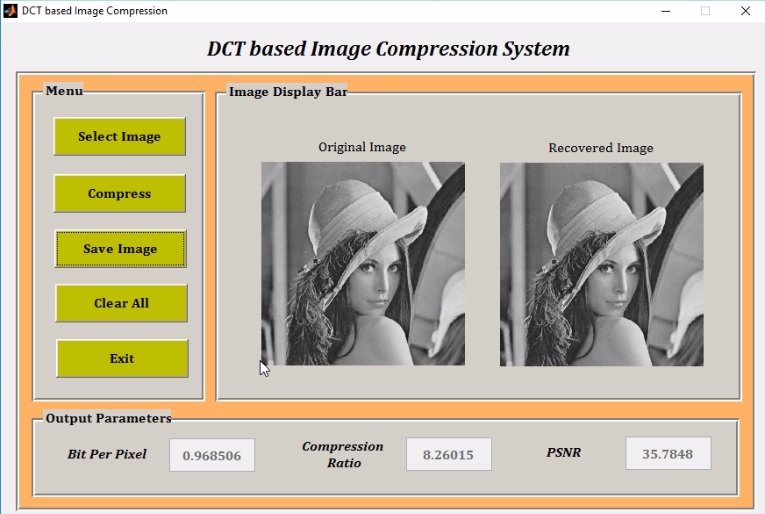Click the 'Image Display Bar' panel title
Image resolution: width=765 pixels, height=514 pixels.
[288, 92]
